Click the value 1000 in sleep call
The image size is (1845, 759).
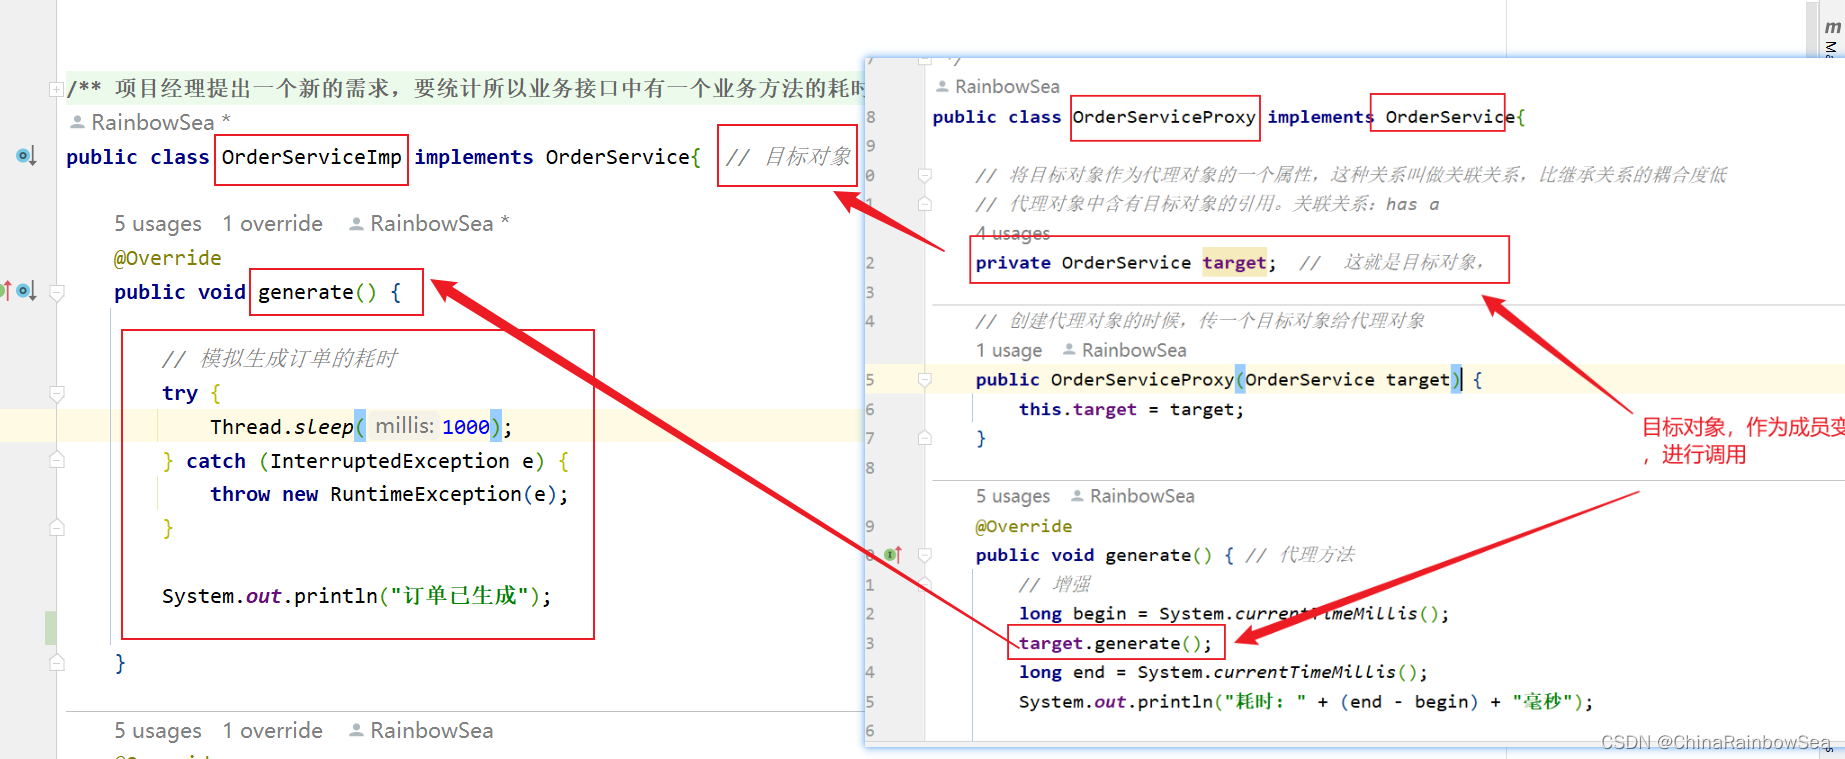(x=465, y=427)
